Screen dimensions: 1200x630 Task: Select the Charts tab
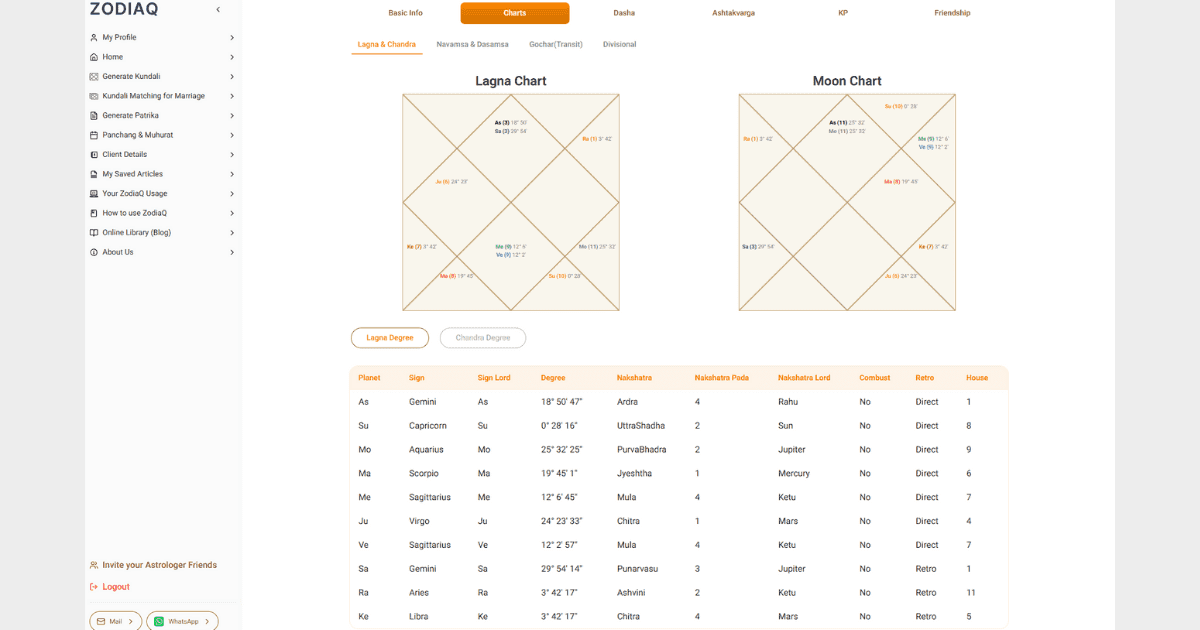click(515, 13)
